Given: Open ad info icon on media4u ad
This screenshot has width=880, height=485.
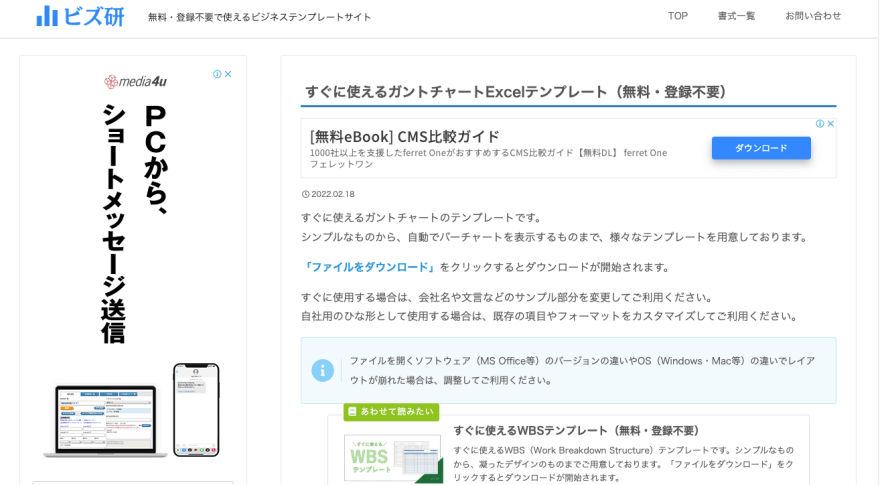Looking at the screenshot, I should click(217, 74).
